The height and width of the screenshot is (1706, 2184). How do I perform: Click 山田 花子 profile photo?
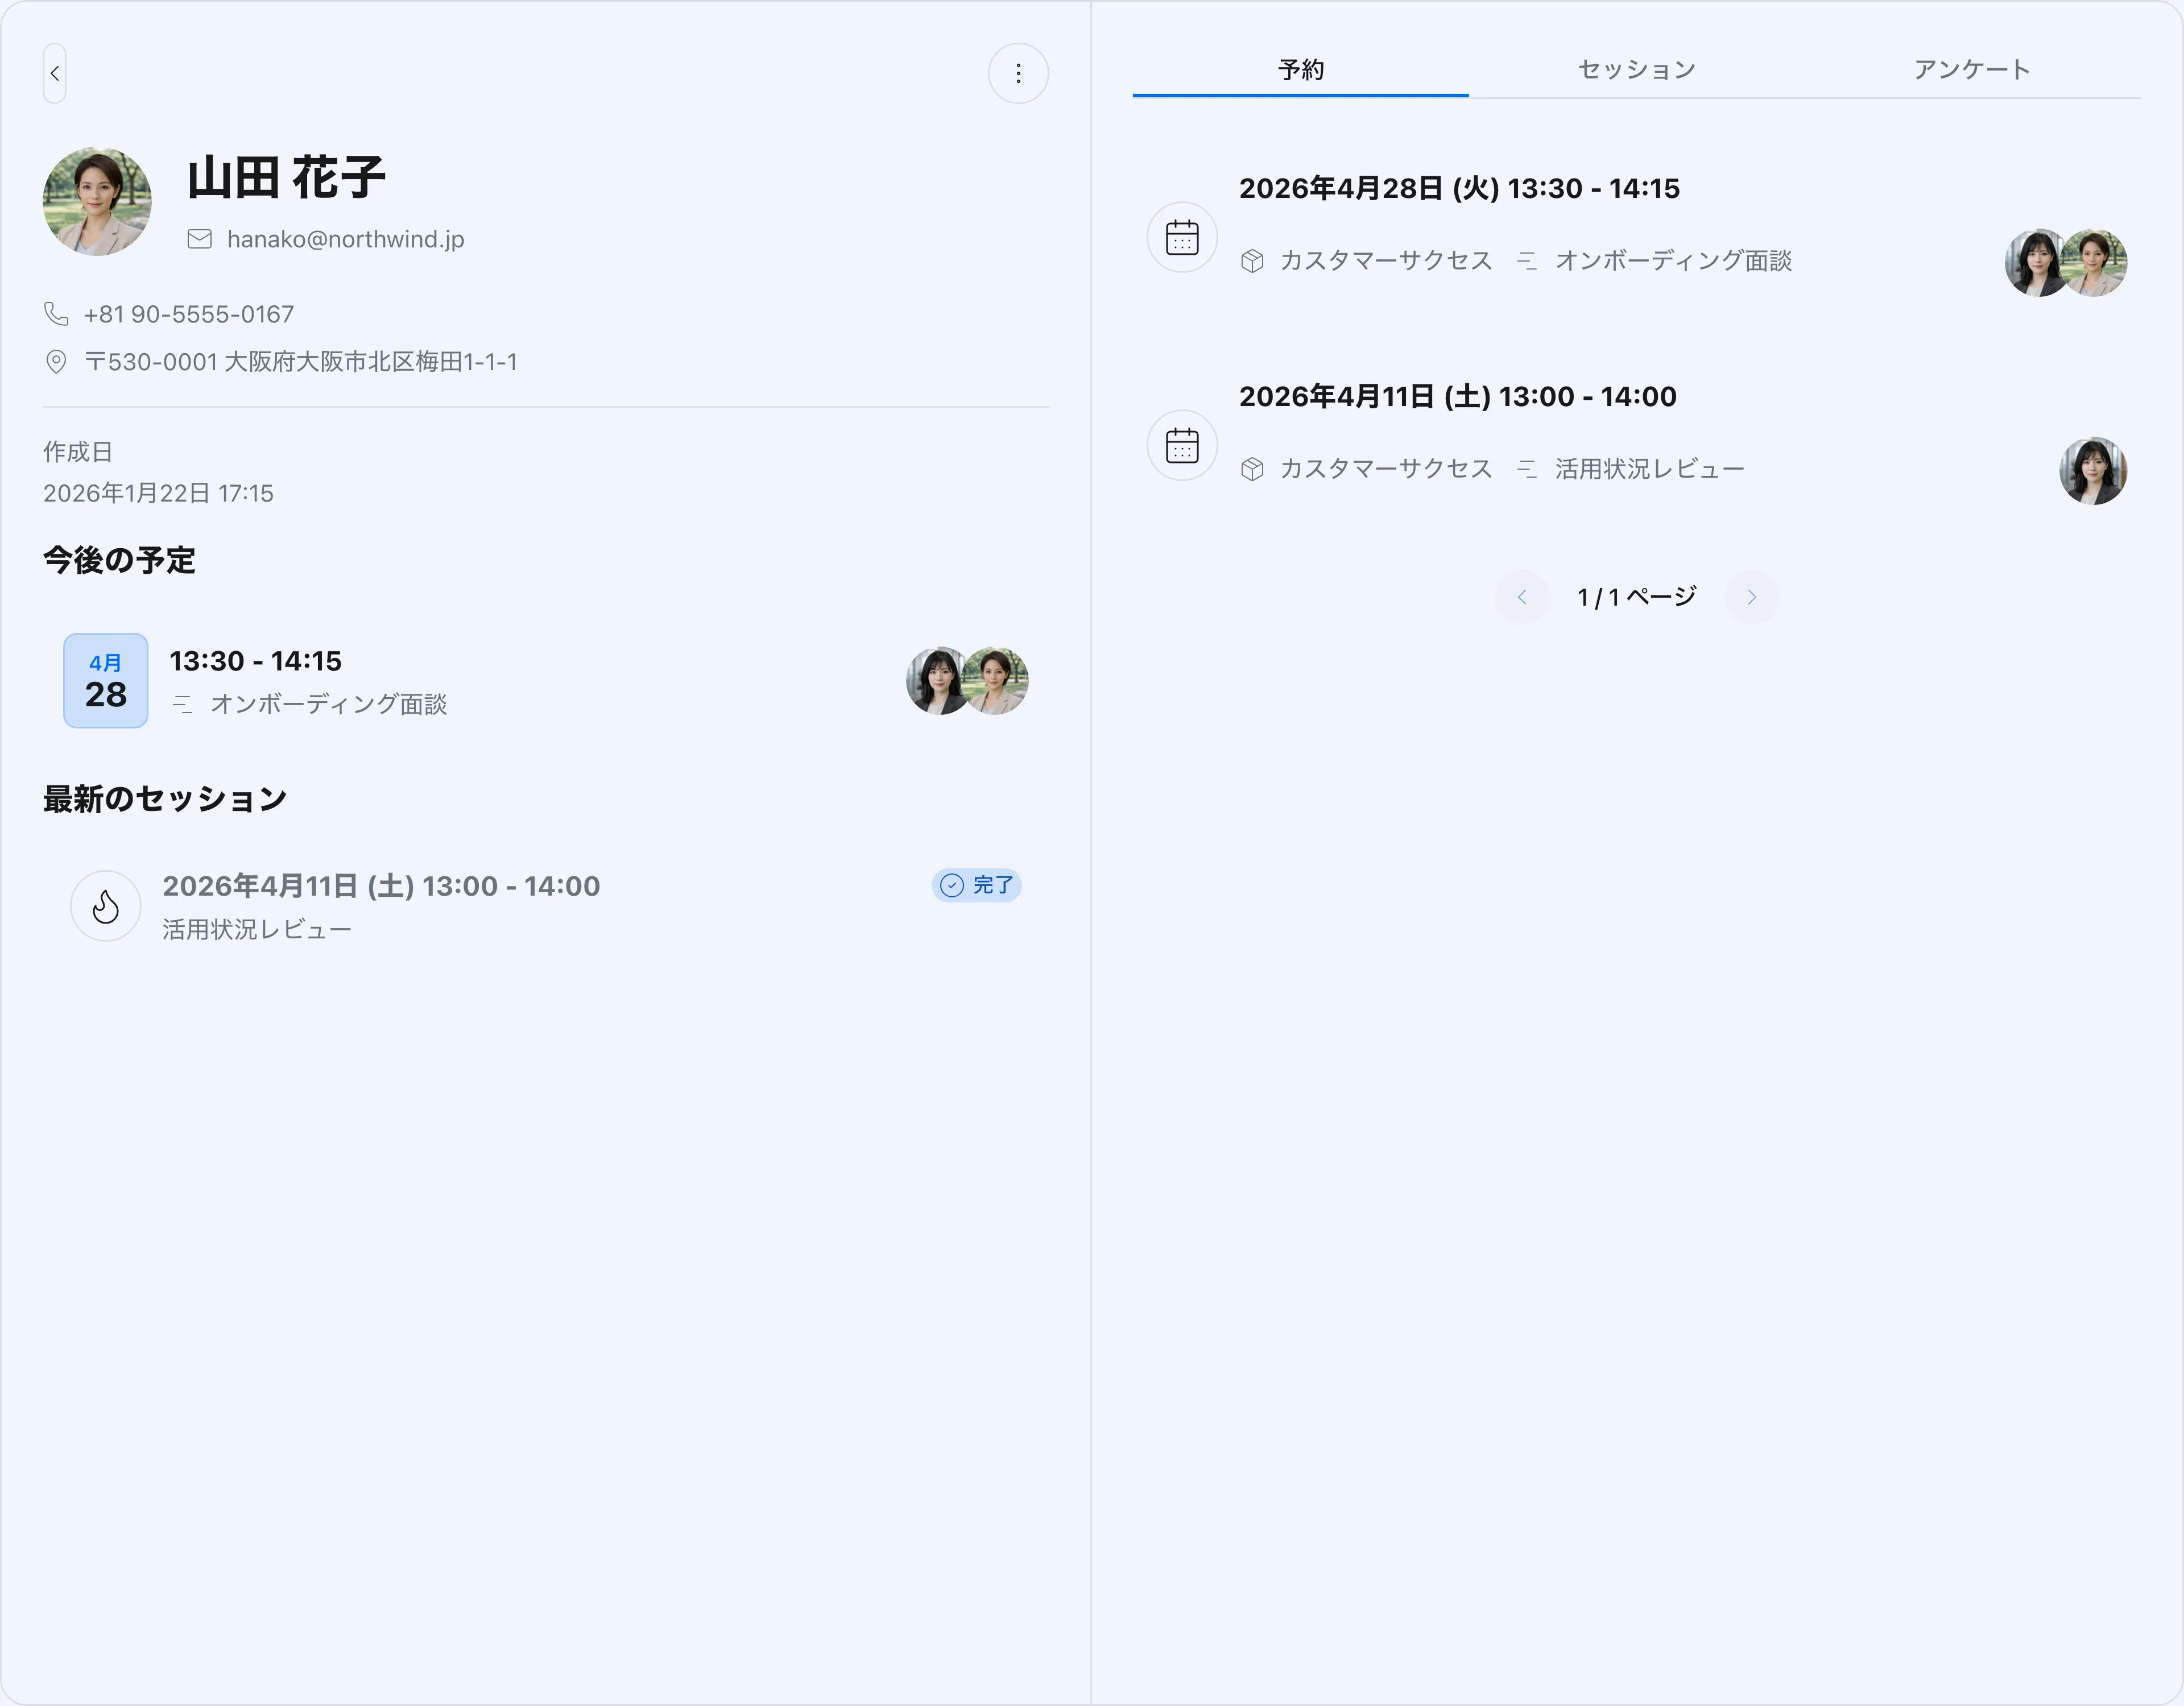pos(97,202)
